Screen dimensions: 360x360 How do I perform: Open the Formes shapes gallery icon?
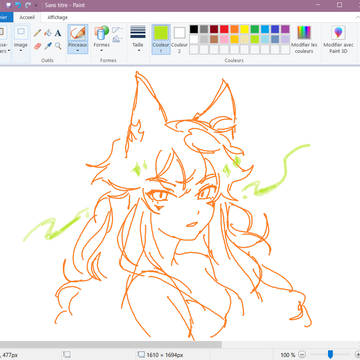point(101,33)
